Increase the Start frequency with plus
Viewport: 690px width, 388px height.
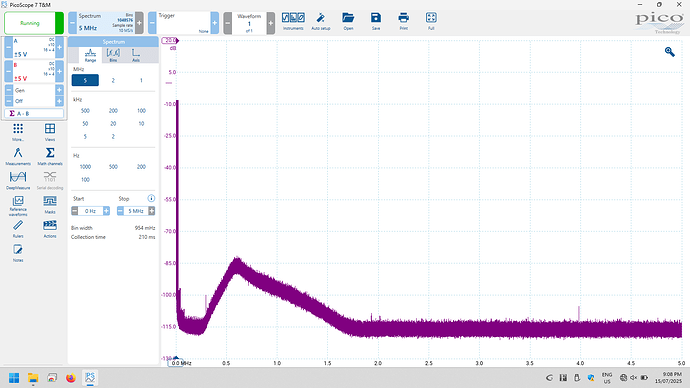click(106, 211)
